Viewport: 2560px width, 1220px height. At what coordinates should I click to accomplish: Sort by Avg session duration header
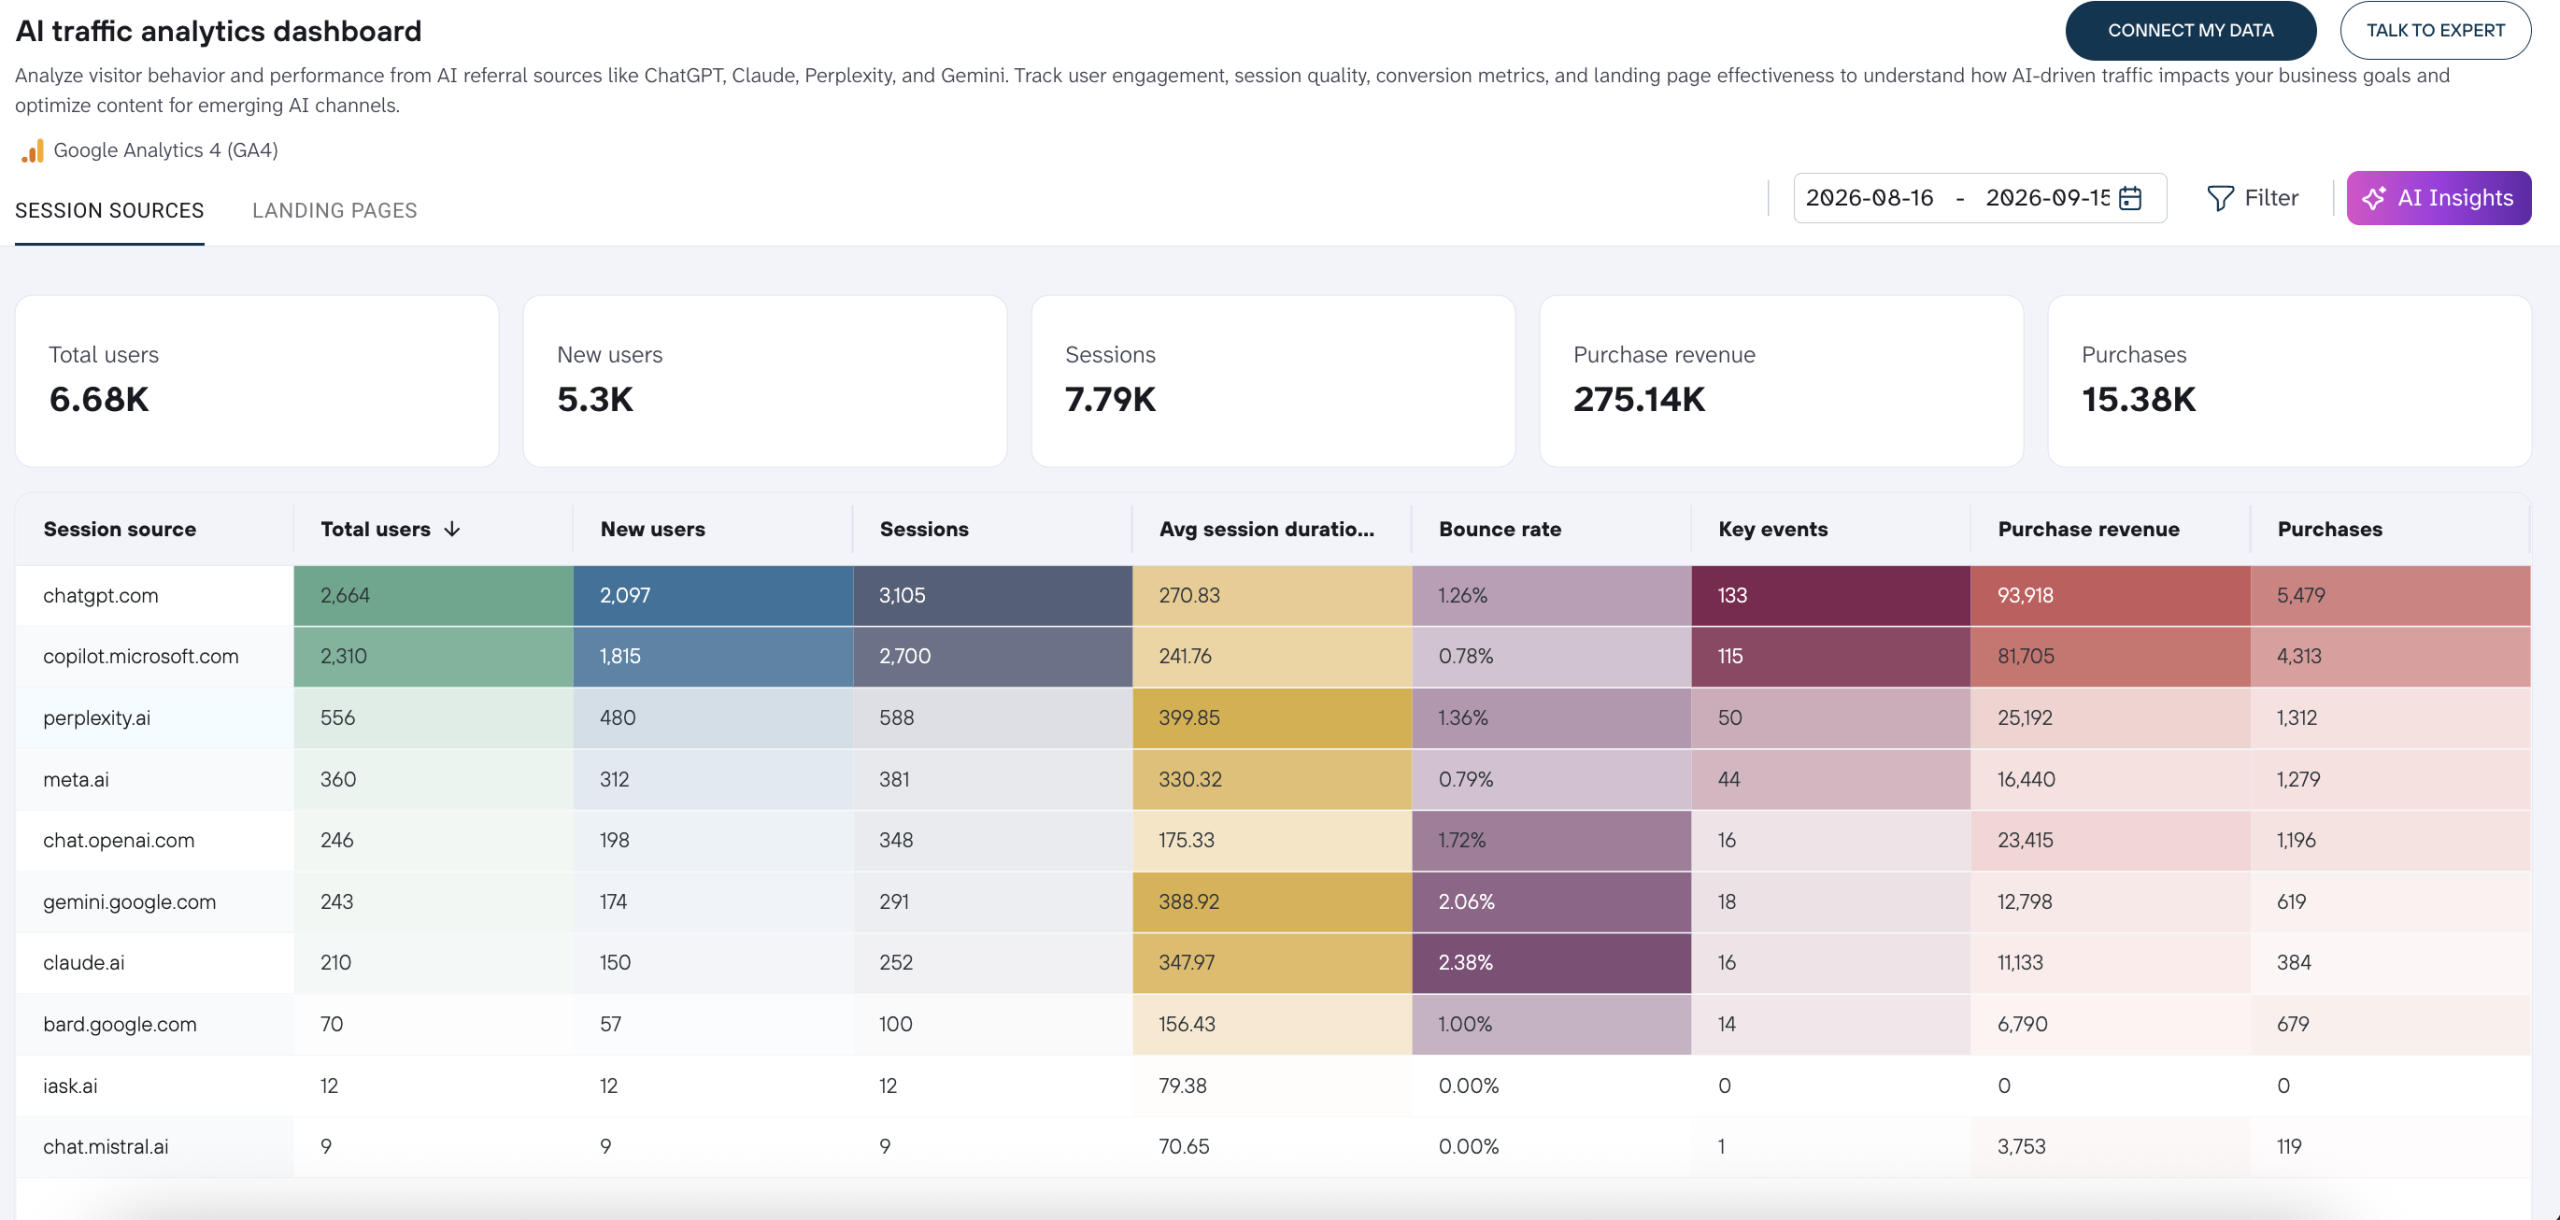point(1266,529)
